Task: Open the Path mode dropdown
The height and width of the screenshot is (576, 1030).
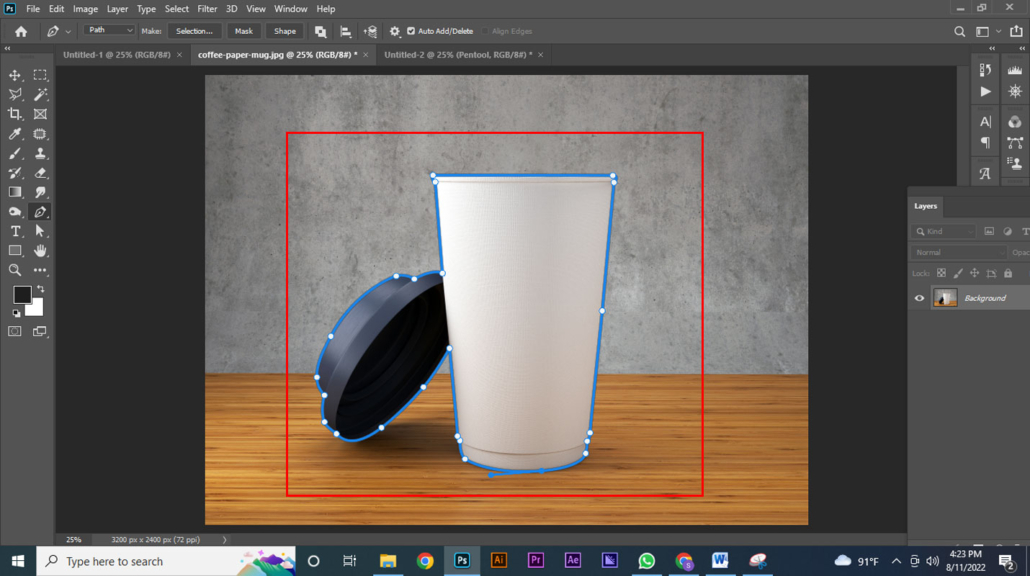Action: point(108,31)
